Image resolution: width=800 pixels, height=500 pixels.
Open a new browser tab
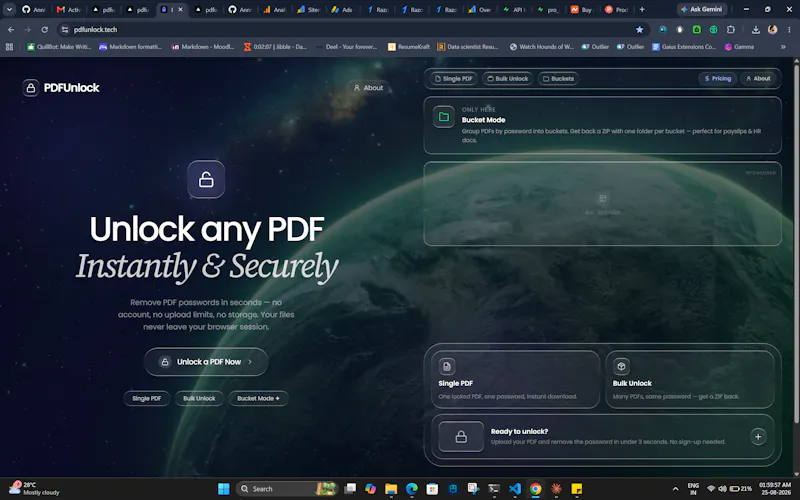[x=642, y=9]
